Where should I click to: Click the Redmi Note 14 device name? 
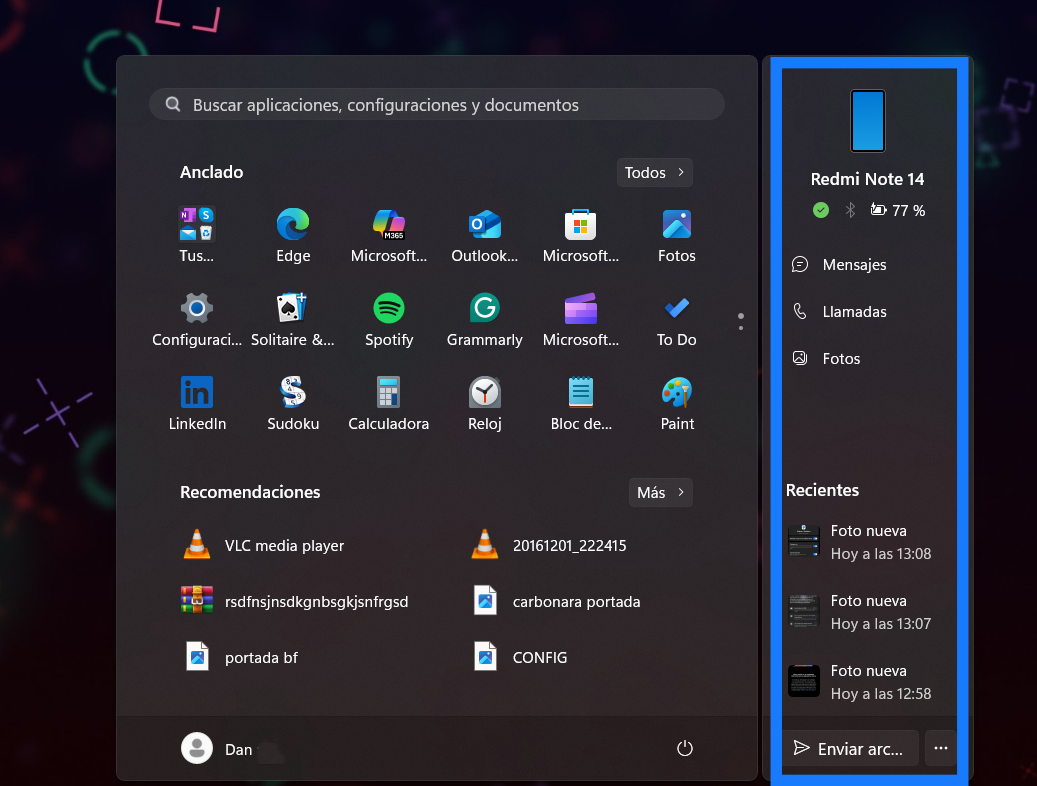click(x=868, y=179)
